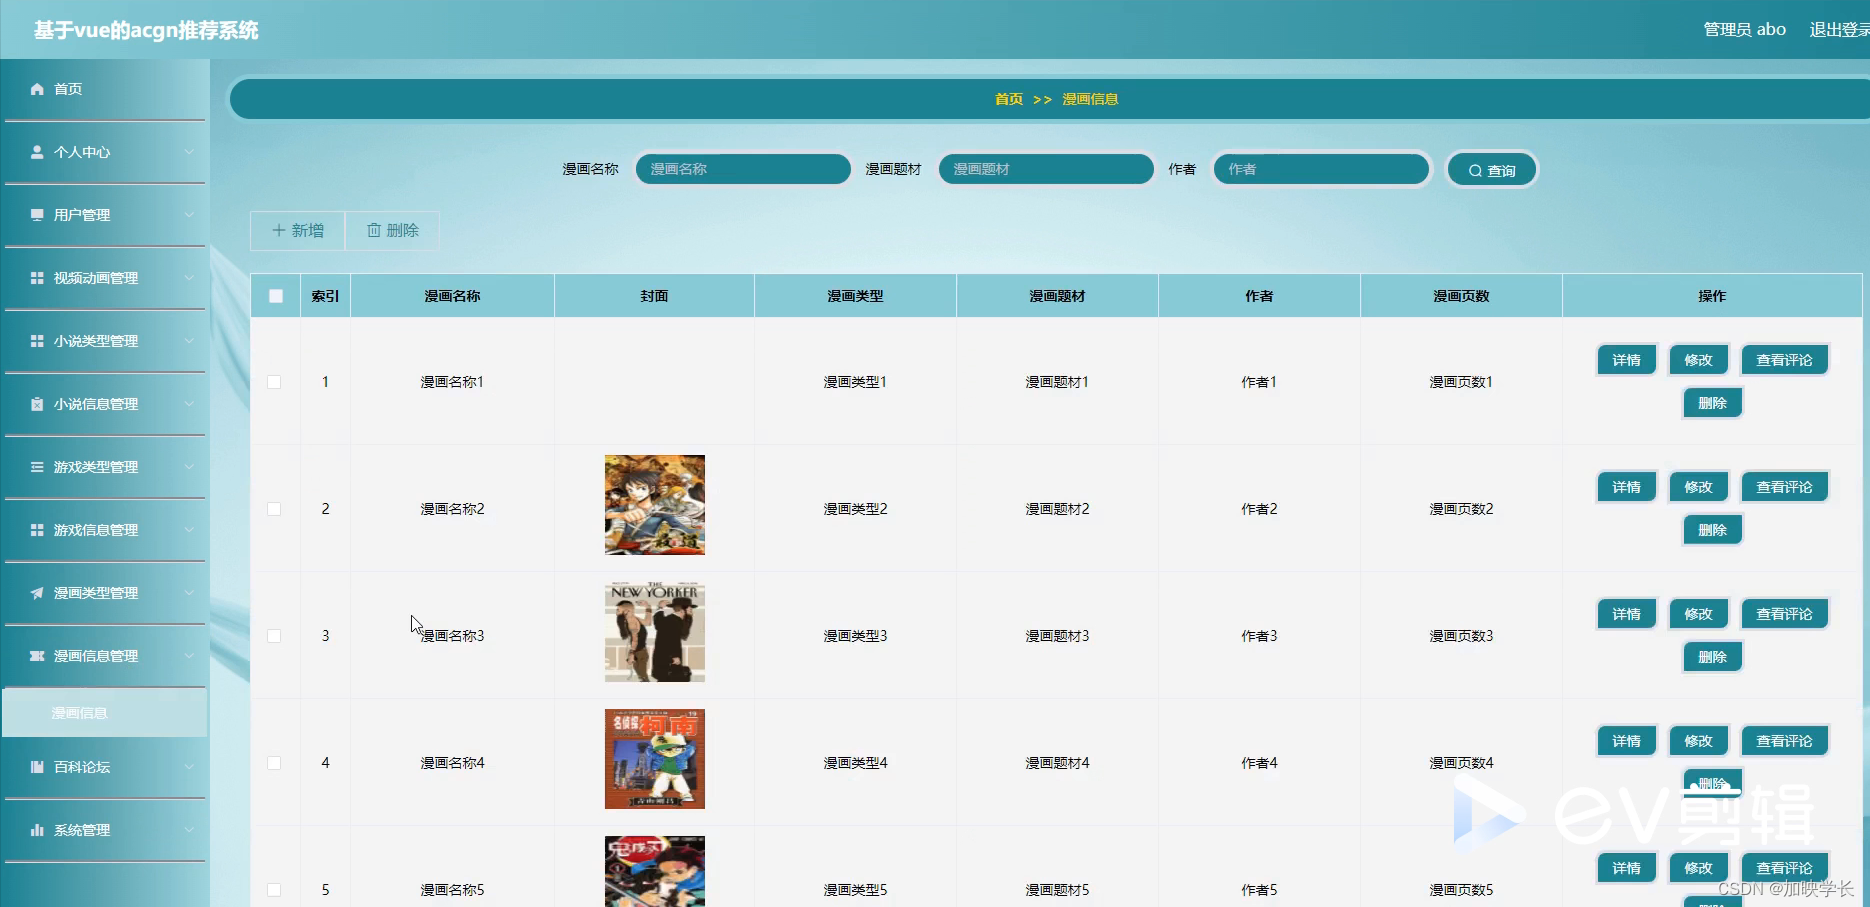The image size is (1870, 907).
Task: Click 详情 button for 漫画名称2
Action: 1626,486
